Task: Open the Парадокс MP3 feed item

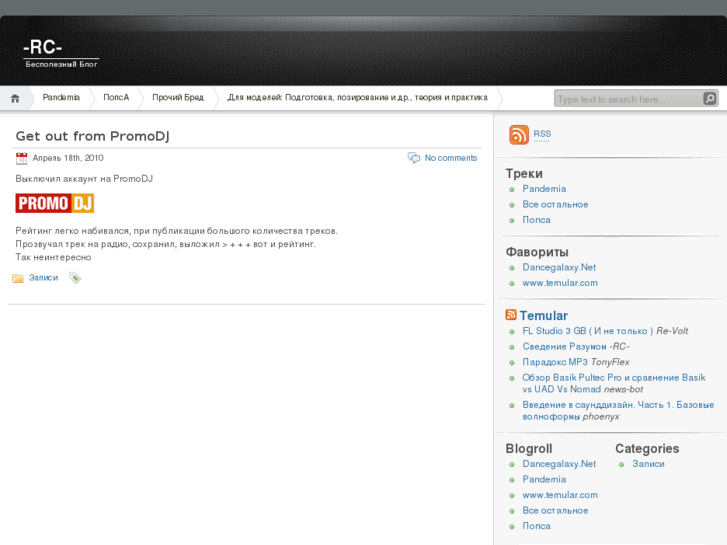Action: coord(555,362)
